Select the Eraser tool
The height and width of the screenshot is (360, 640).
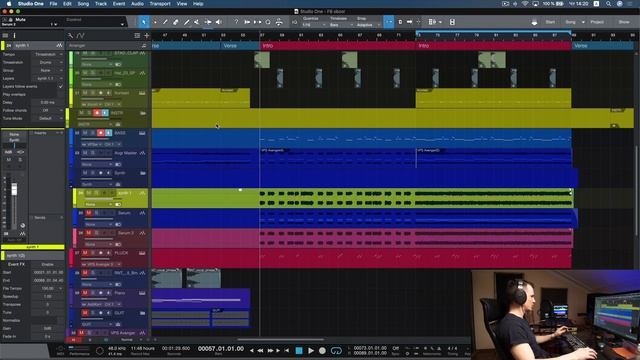(x=176, y=22)
